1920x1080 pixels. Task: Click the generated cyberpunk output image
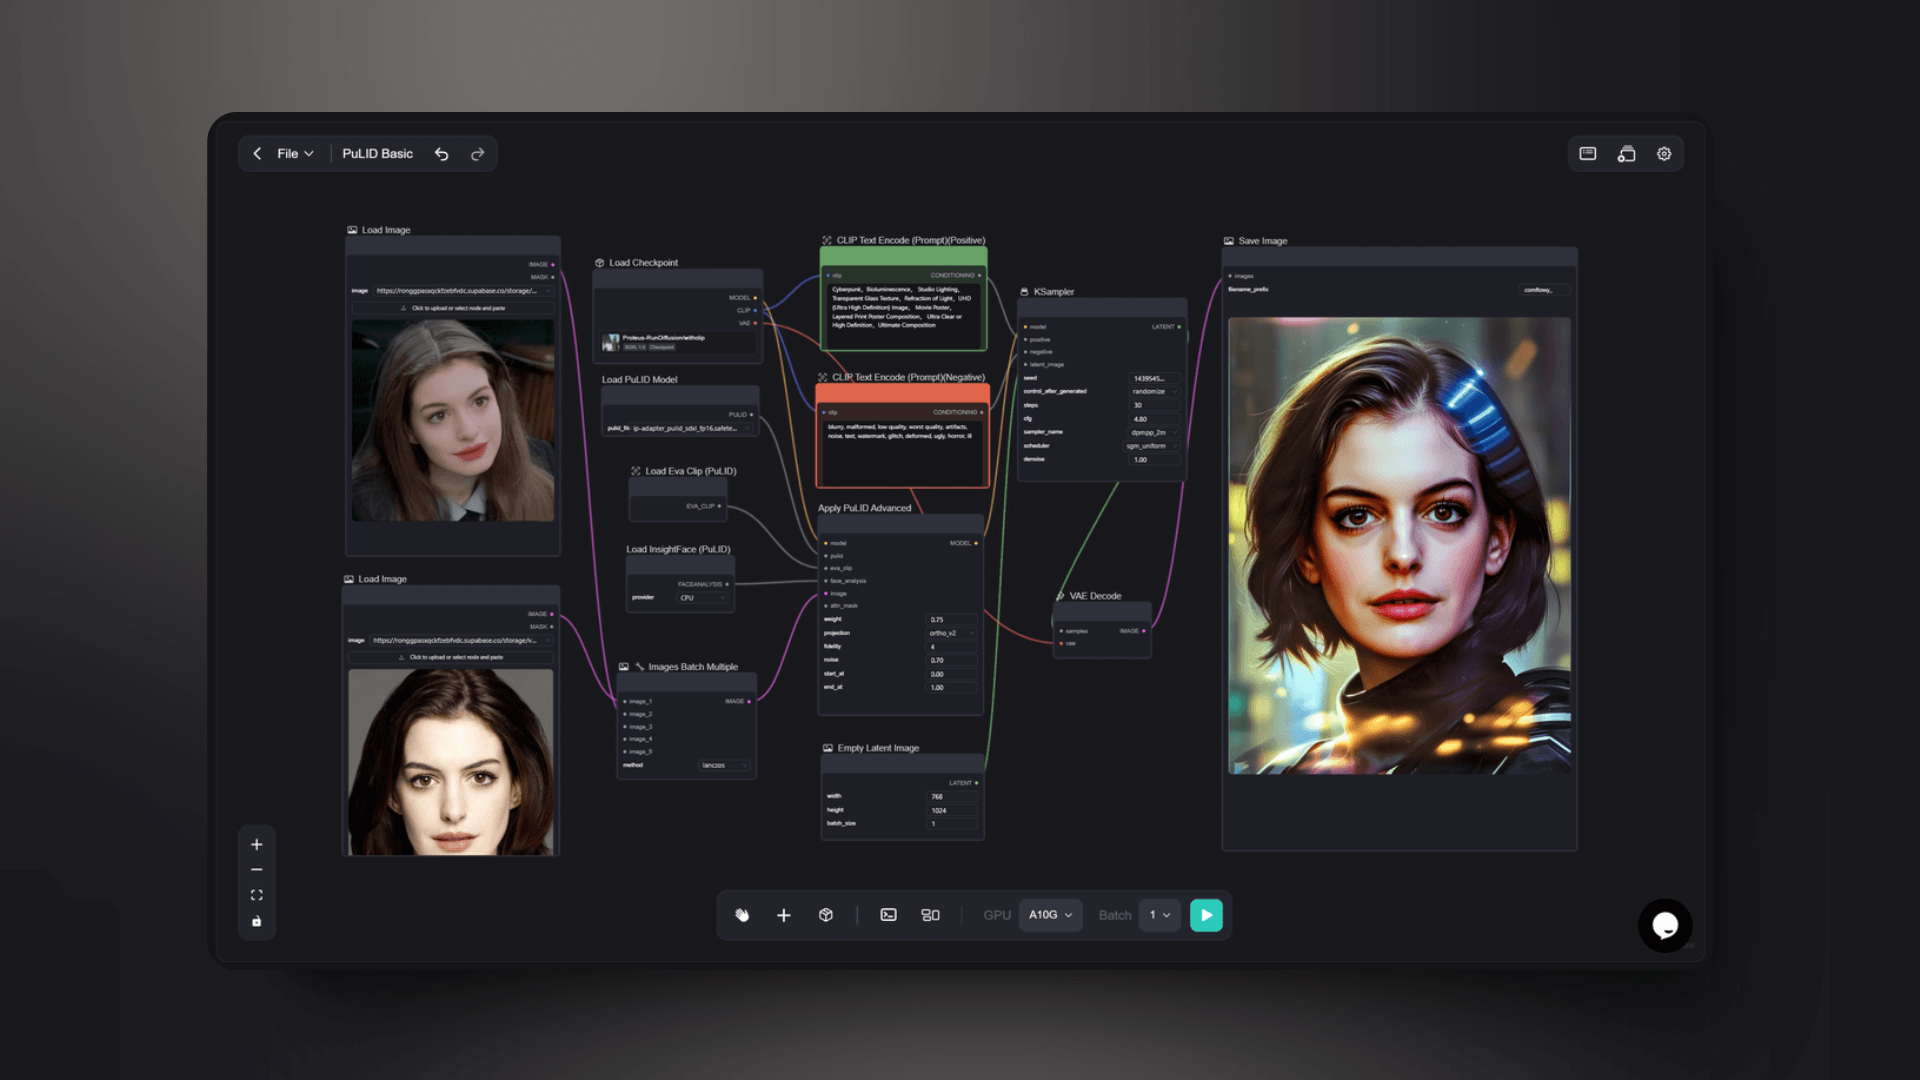coord(1399,545)
